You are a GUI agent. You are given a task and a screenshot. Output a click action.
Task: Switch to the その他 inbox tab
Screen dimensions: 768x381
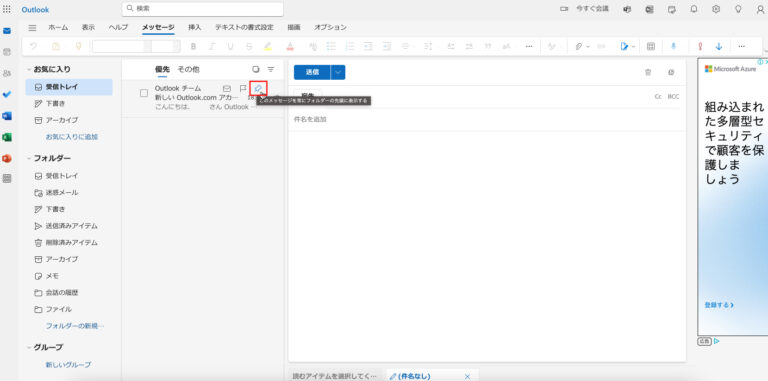pos(188,70)
